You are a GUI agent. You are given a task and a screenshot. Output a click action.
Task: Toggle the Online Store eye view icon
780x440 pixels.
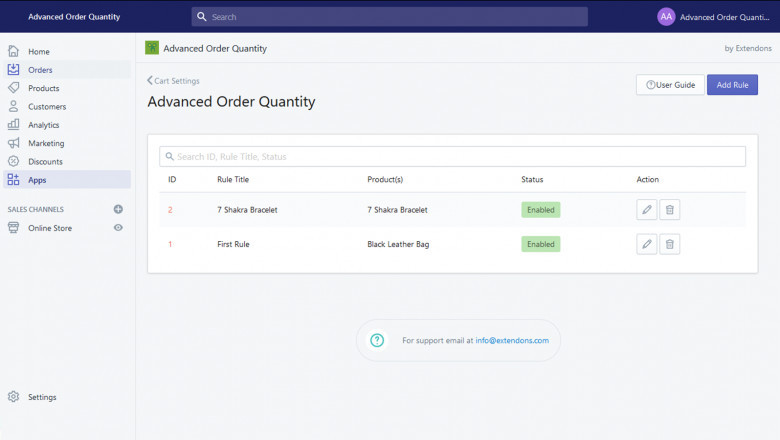point(118,228)
